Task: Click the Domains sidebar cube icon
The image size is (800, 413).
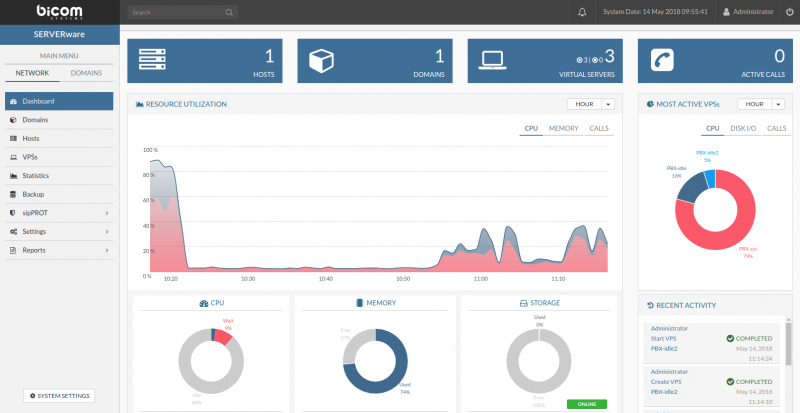Action: pyautogui.click(x=13, y=120)
